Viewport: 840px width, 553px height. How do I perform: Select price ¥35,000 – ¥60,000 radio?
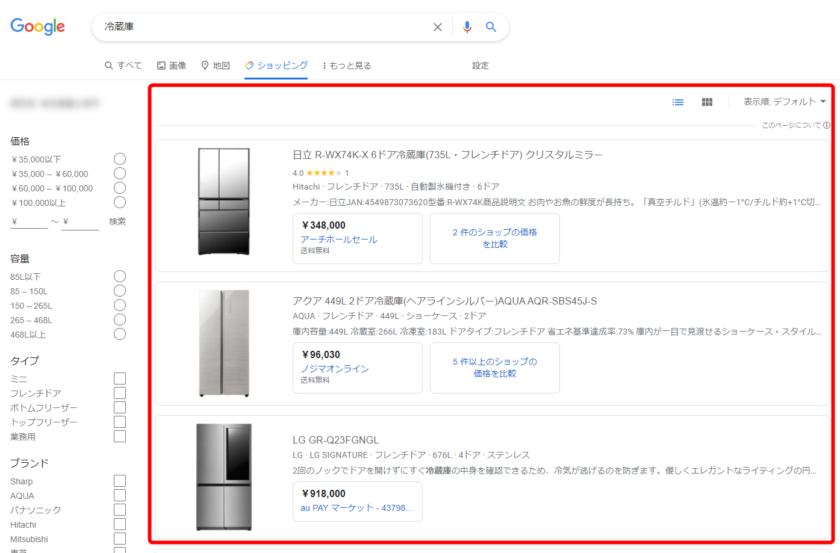pyautogui.click(x=120, y=174)
